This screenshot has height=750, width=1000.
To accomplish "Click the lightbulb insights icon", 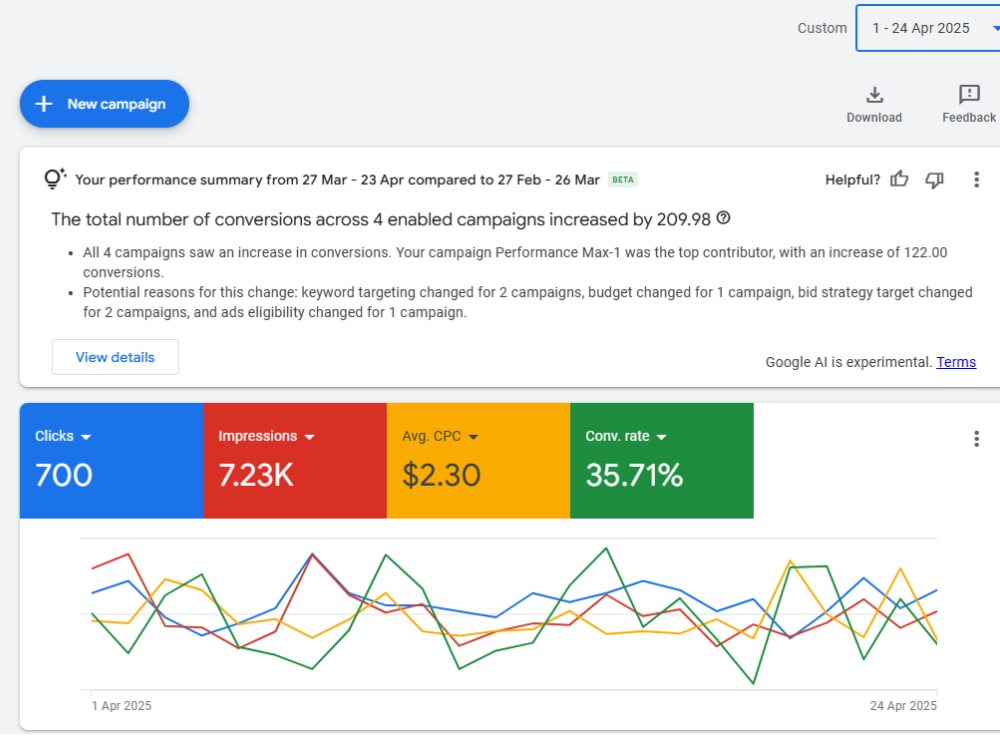I will pos(54,178).
